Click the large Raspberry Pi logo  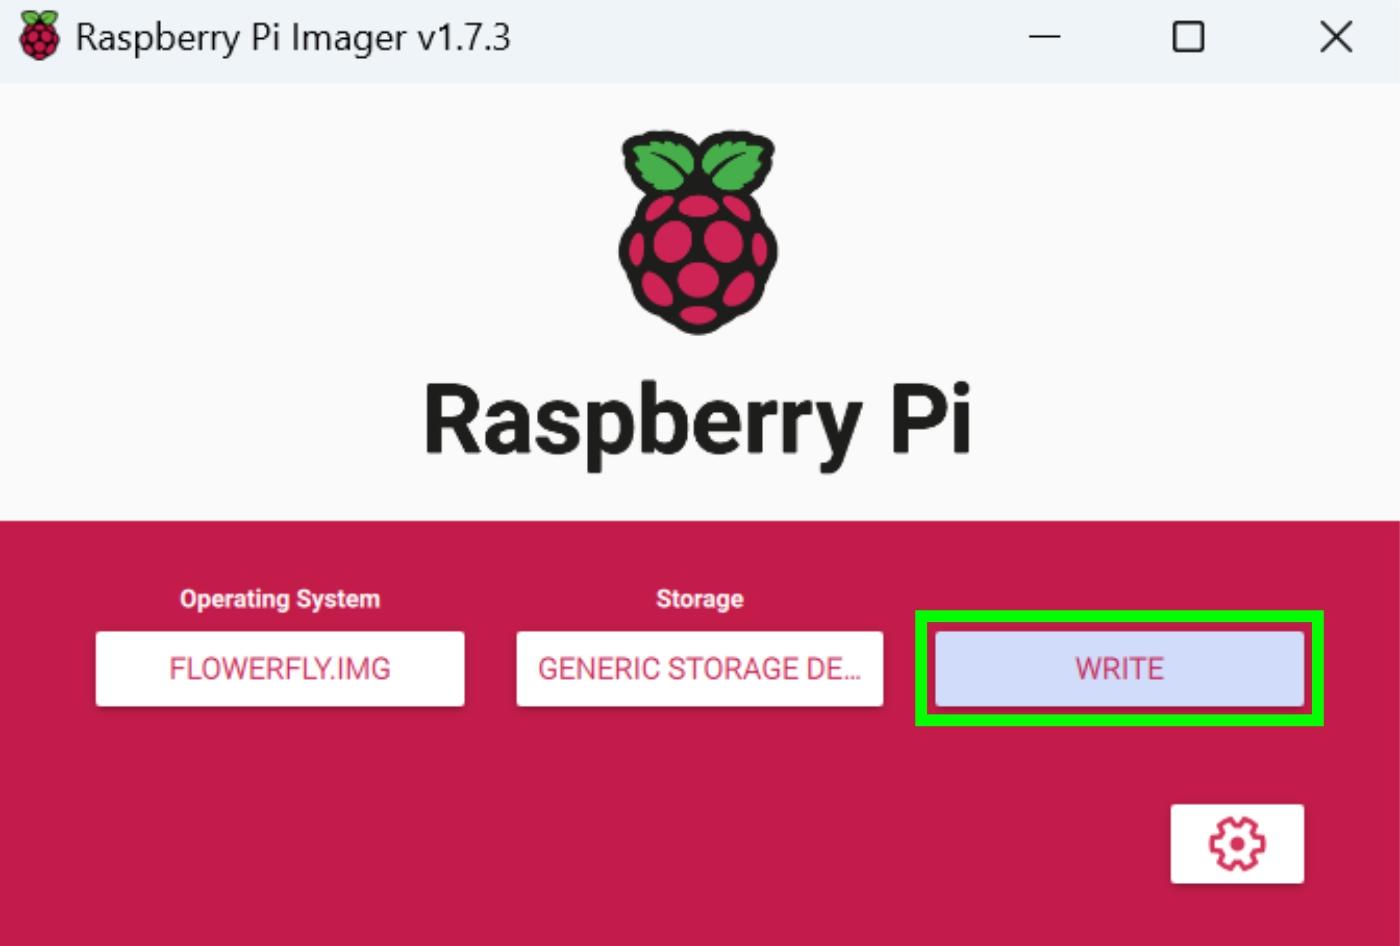pos(698,230)
